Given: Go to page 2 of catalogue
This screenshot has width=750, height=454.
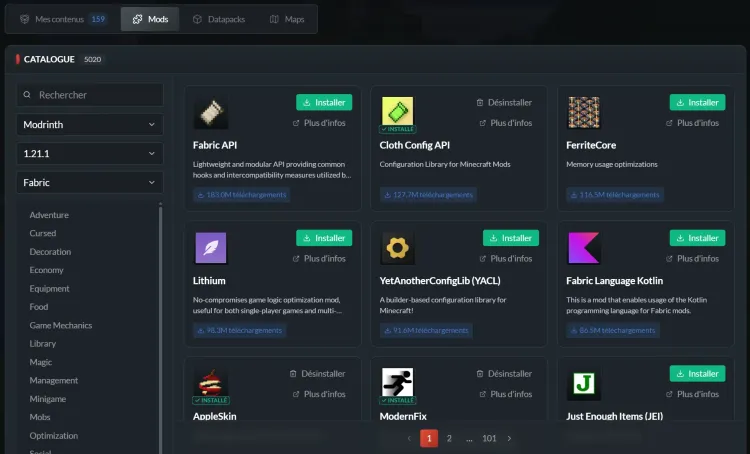Looking at the screenshot, I should pyautogui.click(x=449, y=438).
